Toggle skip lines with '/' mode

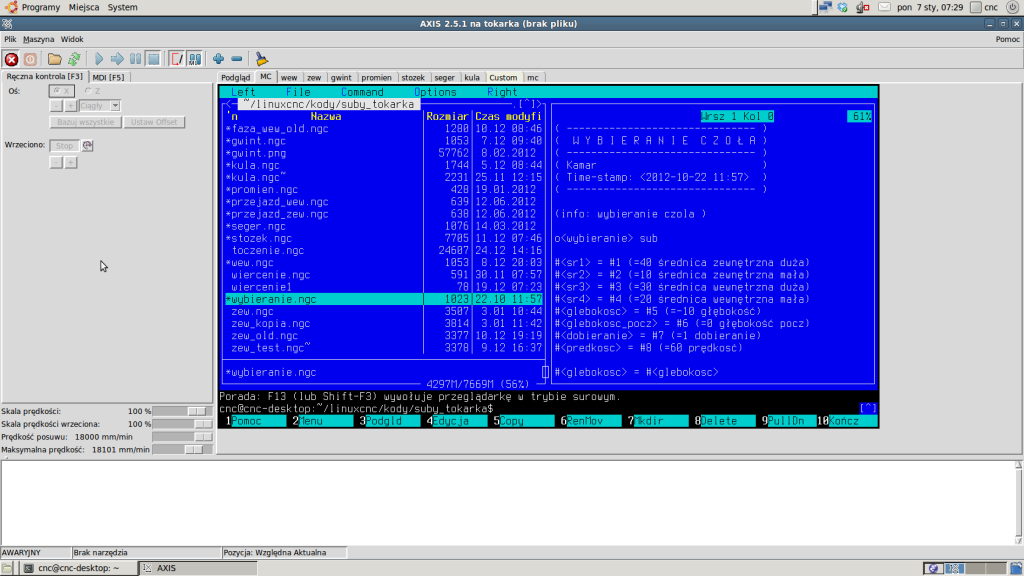tap(177, 58)
